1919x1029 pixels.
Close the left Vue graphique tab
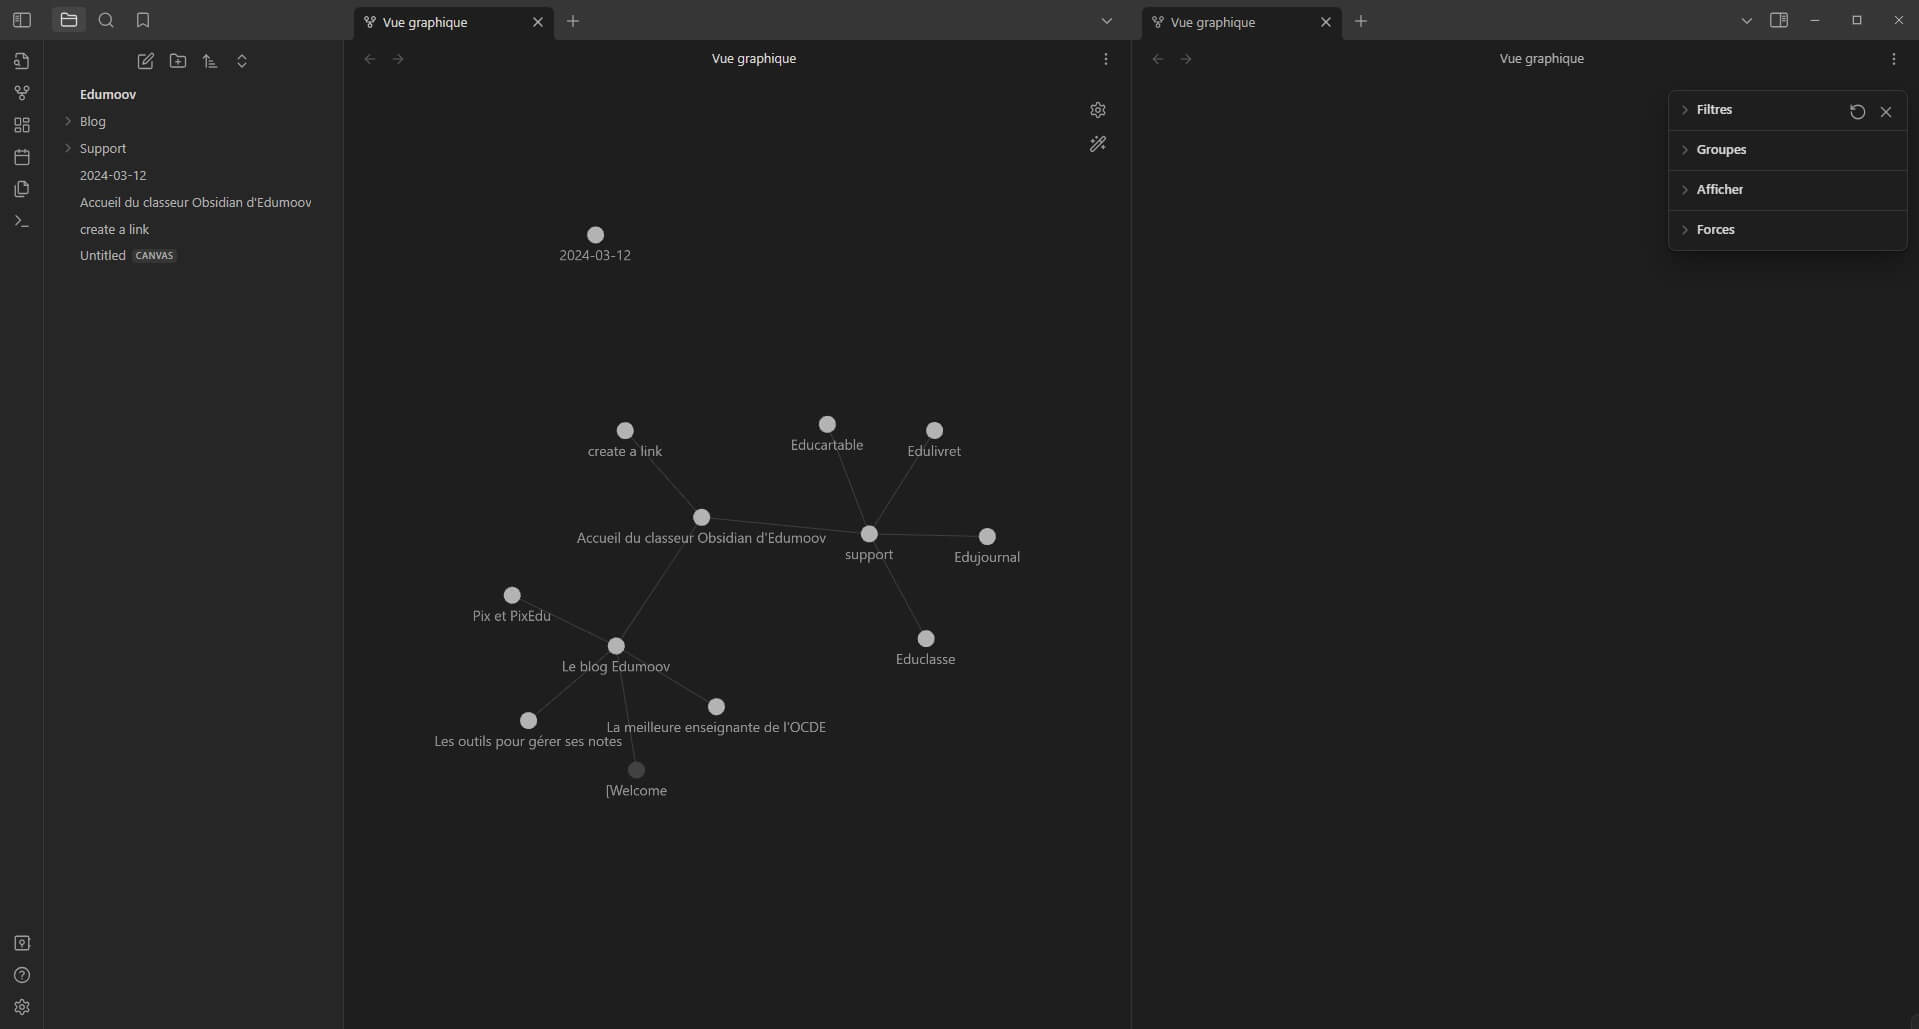click(538, 22)
